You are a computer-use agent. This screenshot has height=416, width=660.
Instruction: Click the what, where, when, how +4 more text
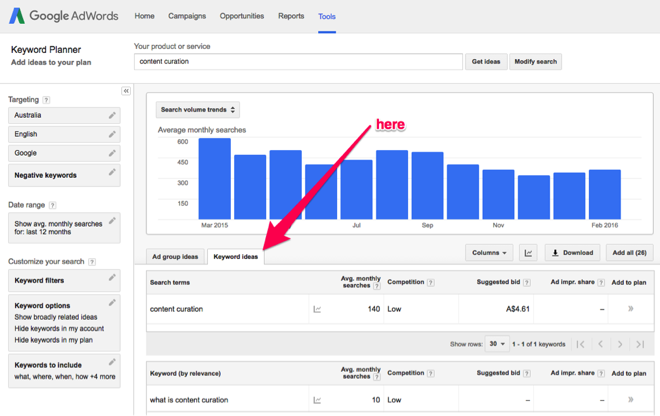click(x=65, y=376)
